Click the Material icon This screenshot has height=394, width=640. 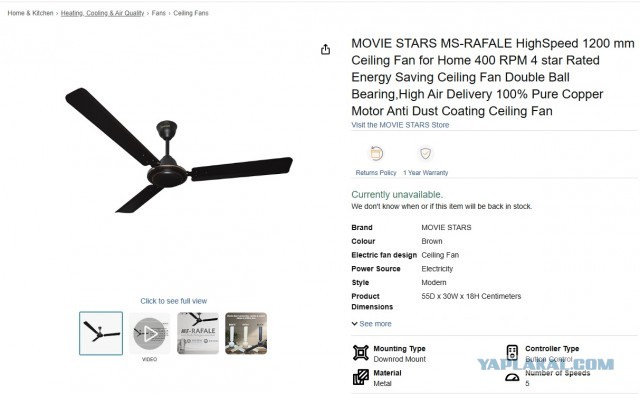(x=361, y=377)
